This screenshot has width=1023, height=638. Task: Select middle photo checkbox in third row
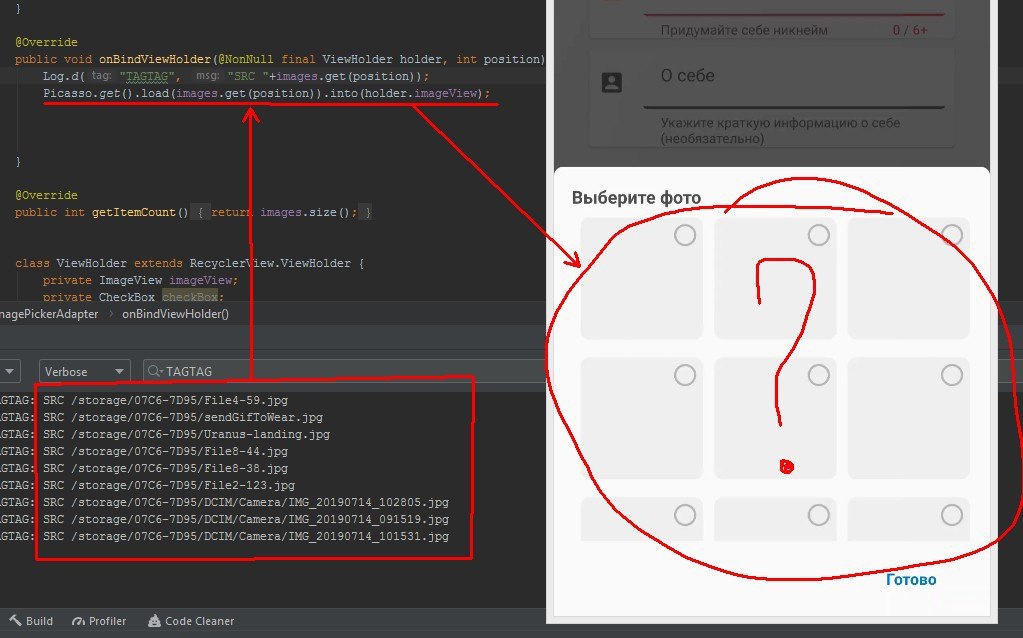[x=819, y=515]
